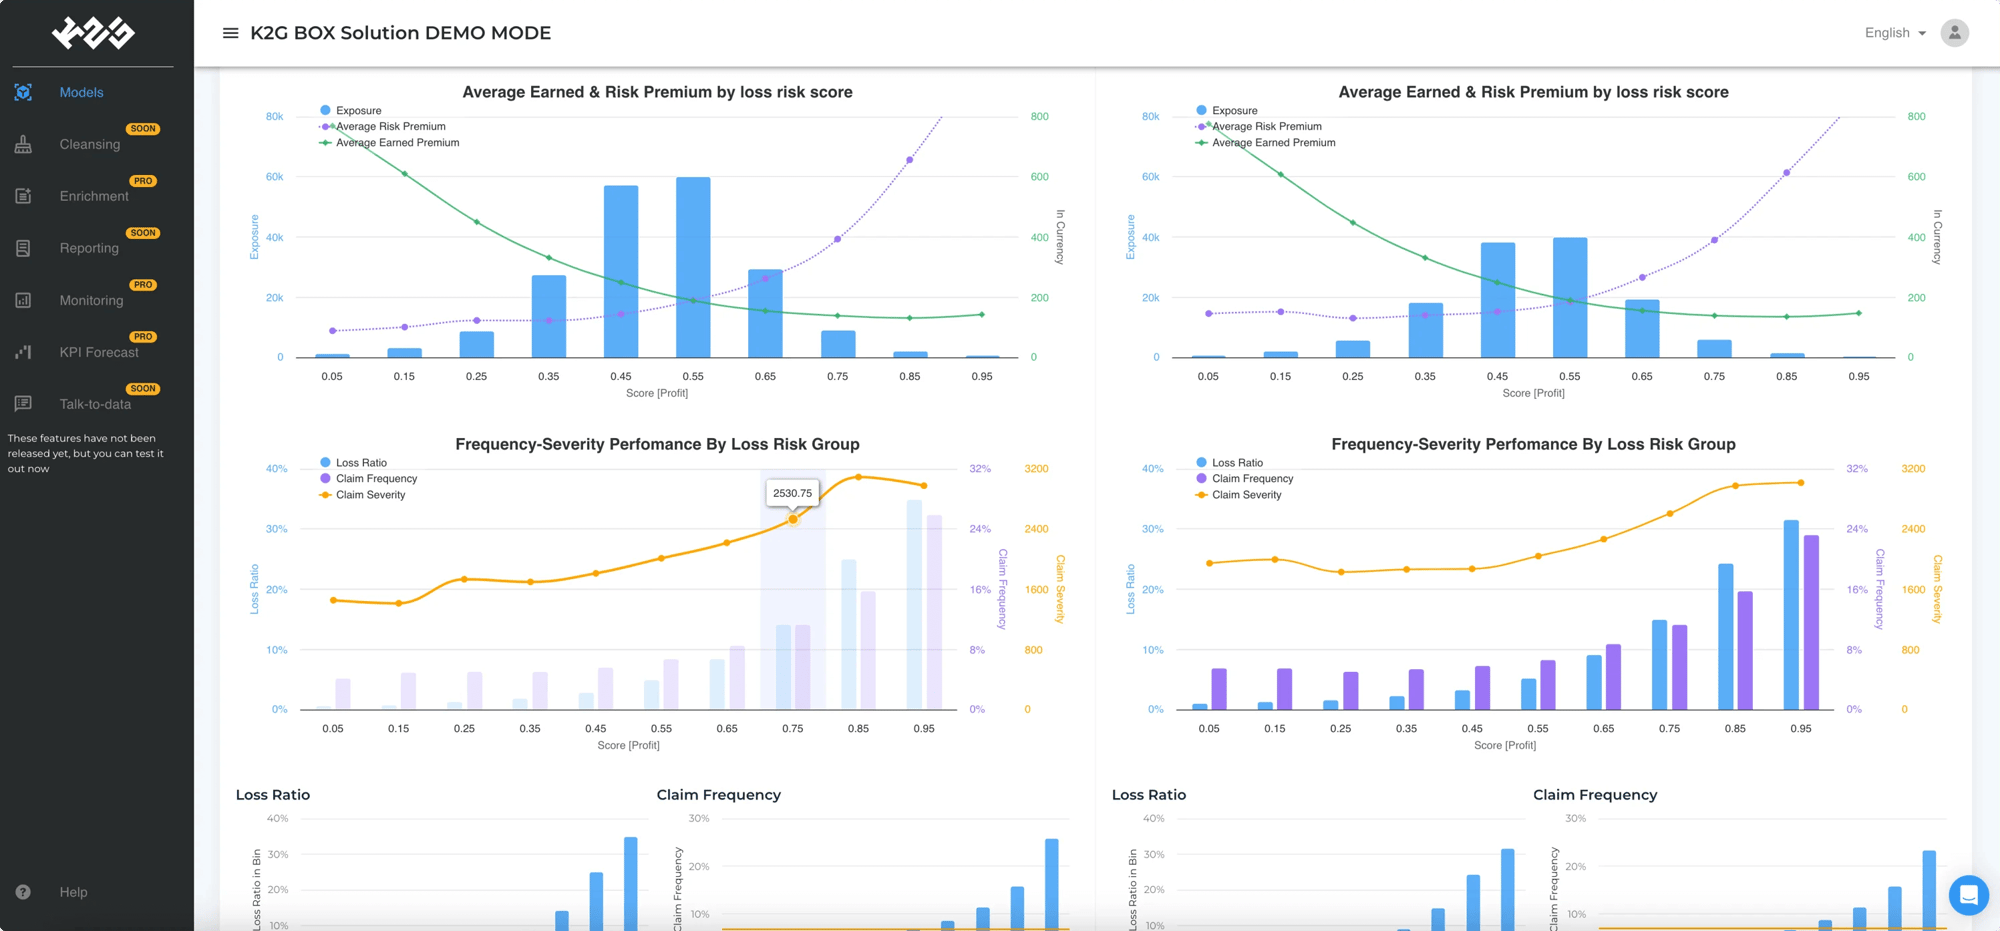Toggle Exposure legend in right premium chart
Viewport: 2000px width, 931px height.
(1227, 110)
